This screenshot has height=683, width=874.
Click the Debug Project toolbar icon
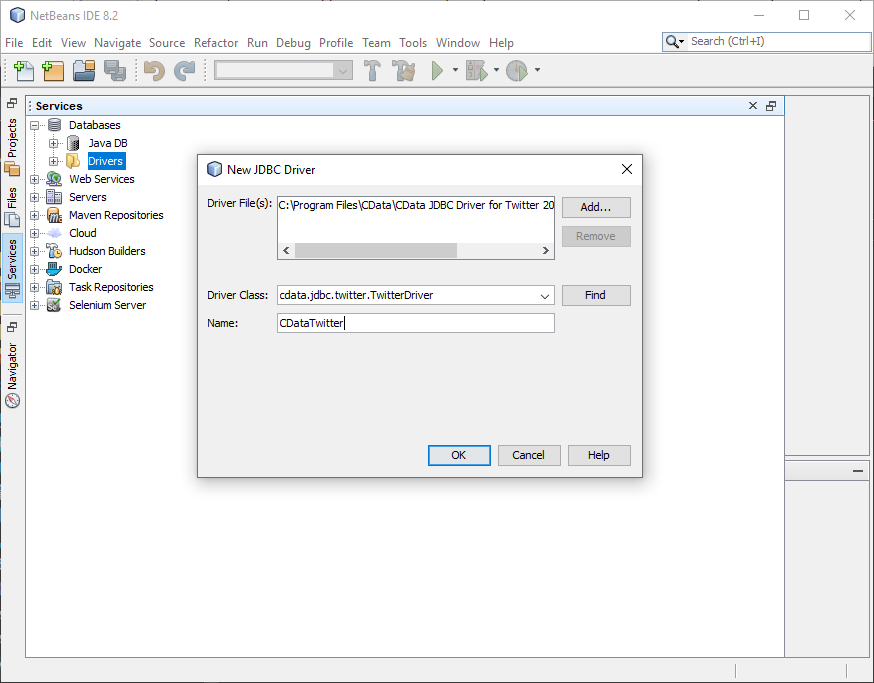pos(476,71)
